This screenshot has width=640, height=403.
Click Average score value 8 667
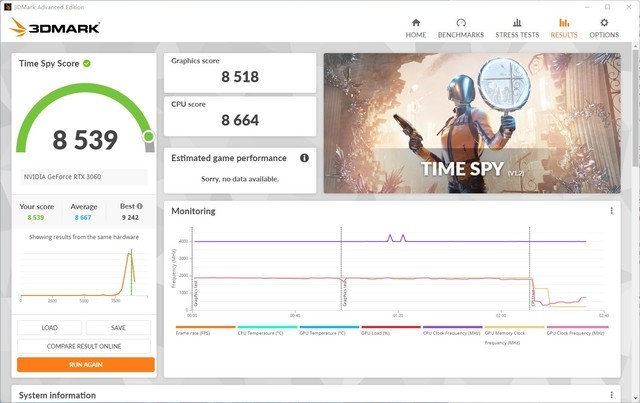tap(83, 218)
